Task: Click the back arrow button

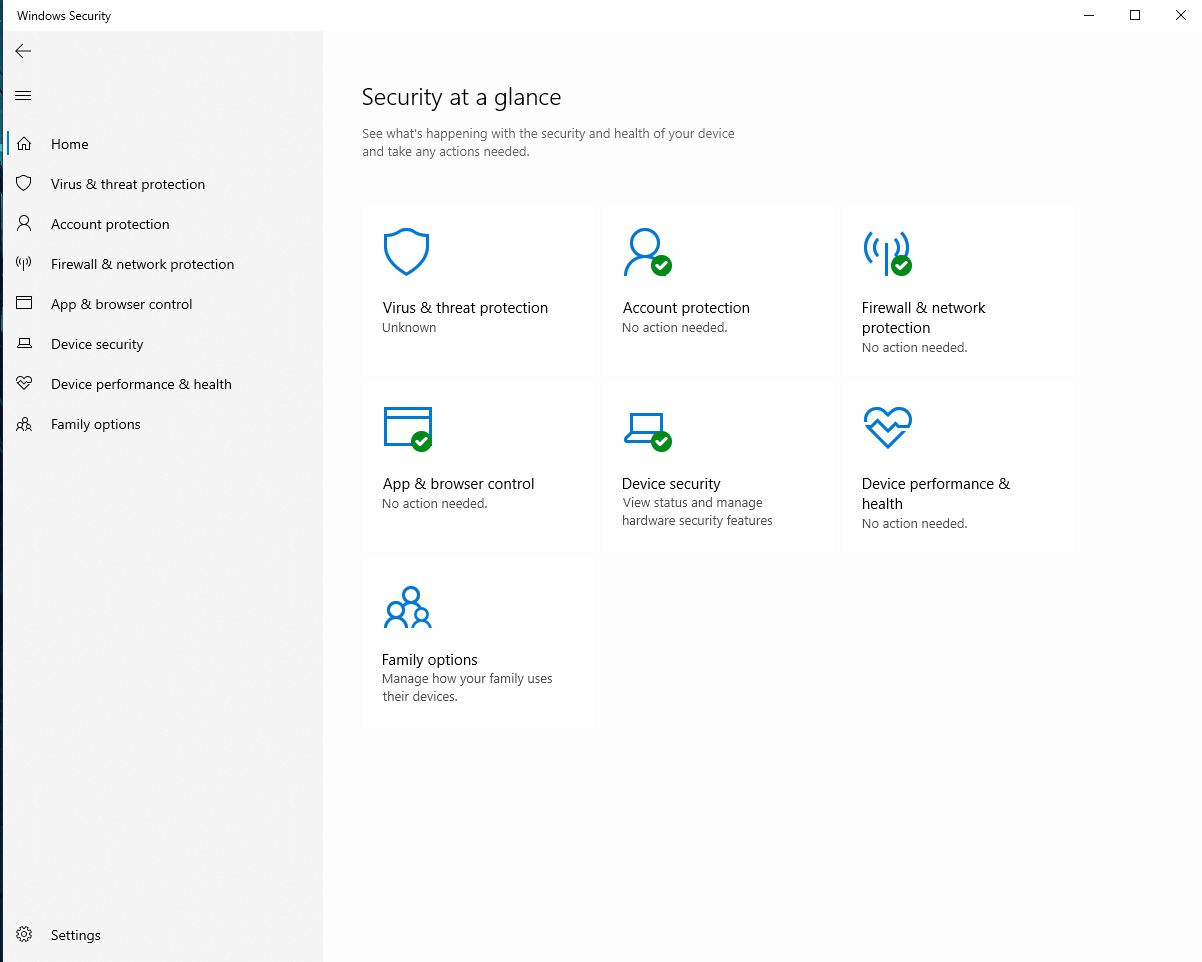Action: 24,51
